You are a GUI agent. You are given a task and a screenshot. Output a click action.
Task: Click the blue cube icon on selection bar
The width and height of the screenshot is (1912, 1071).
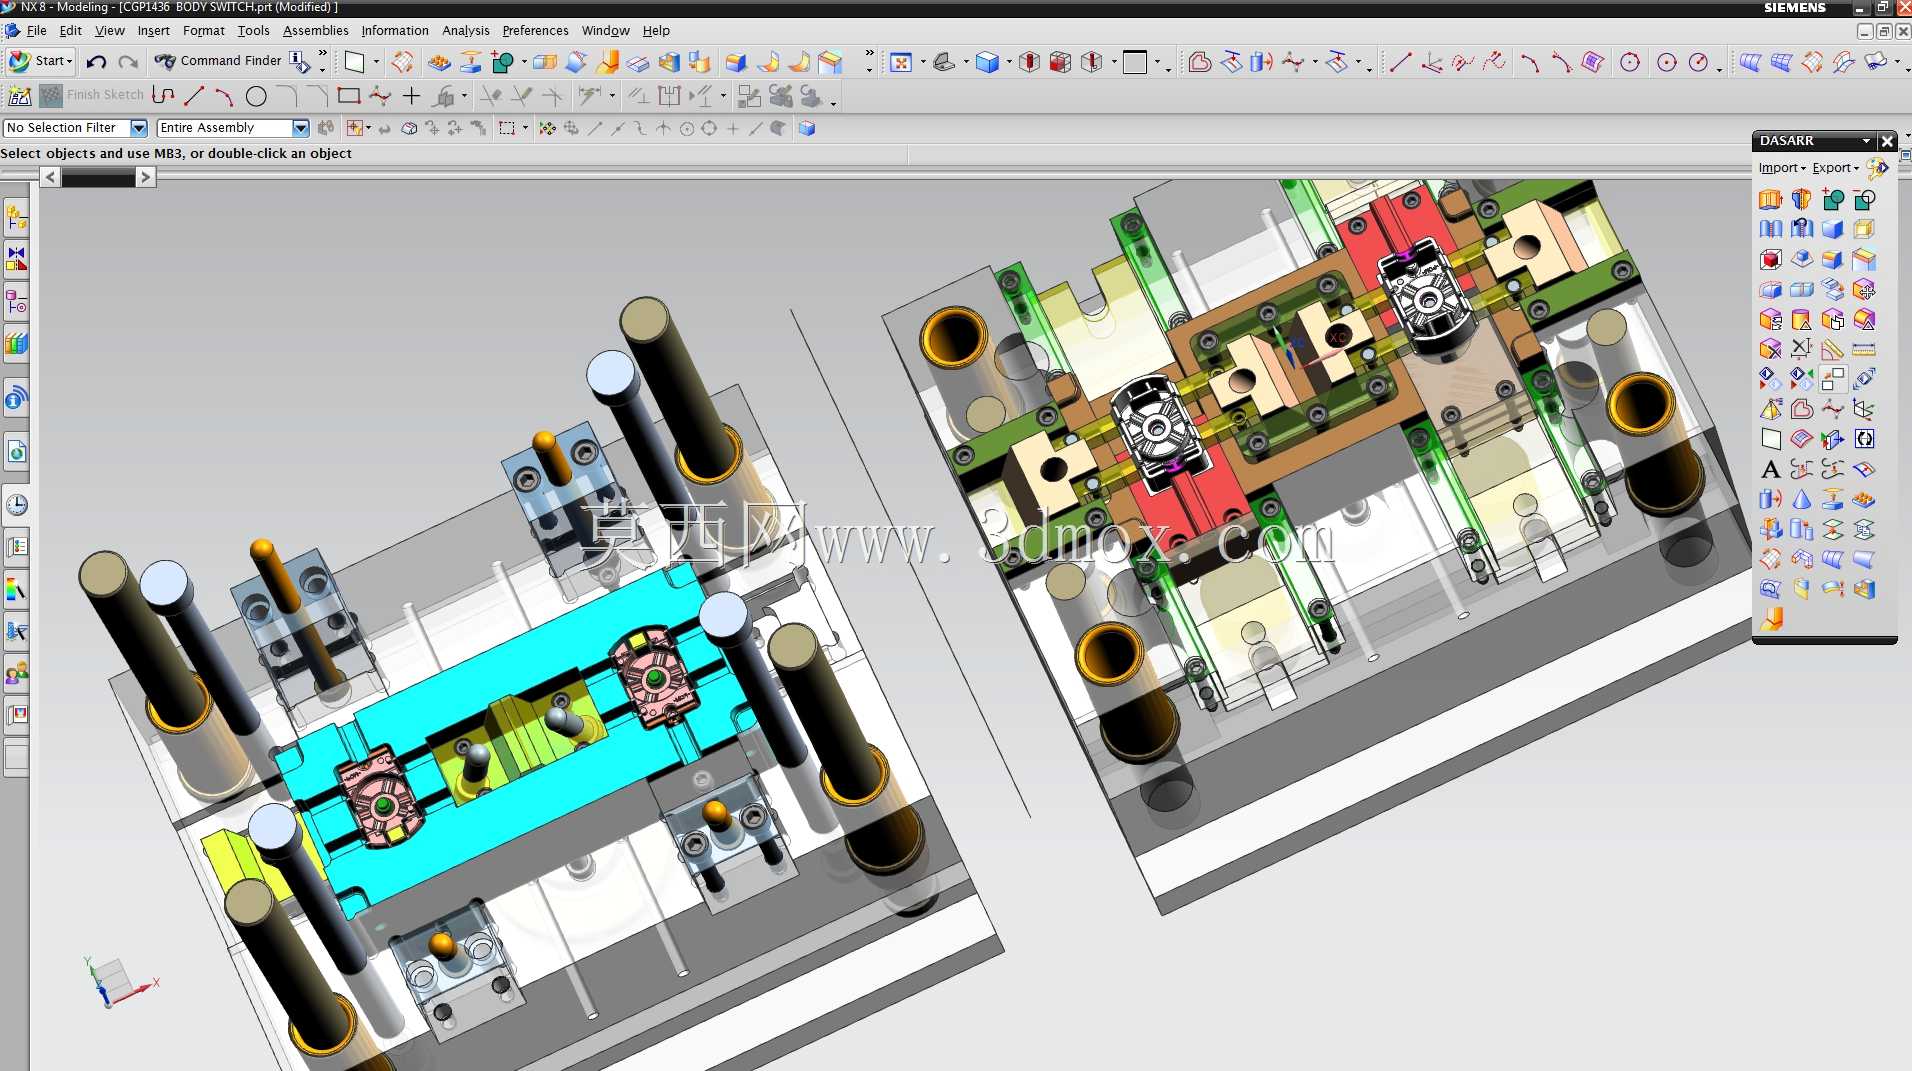807,128
